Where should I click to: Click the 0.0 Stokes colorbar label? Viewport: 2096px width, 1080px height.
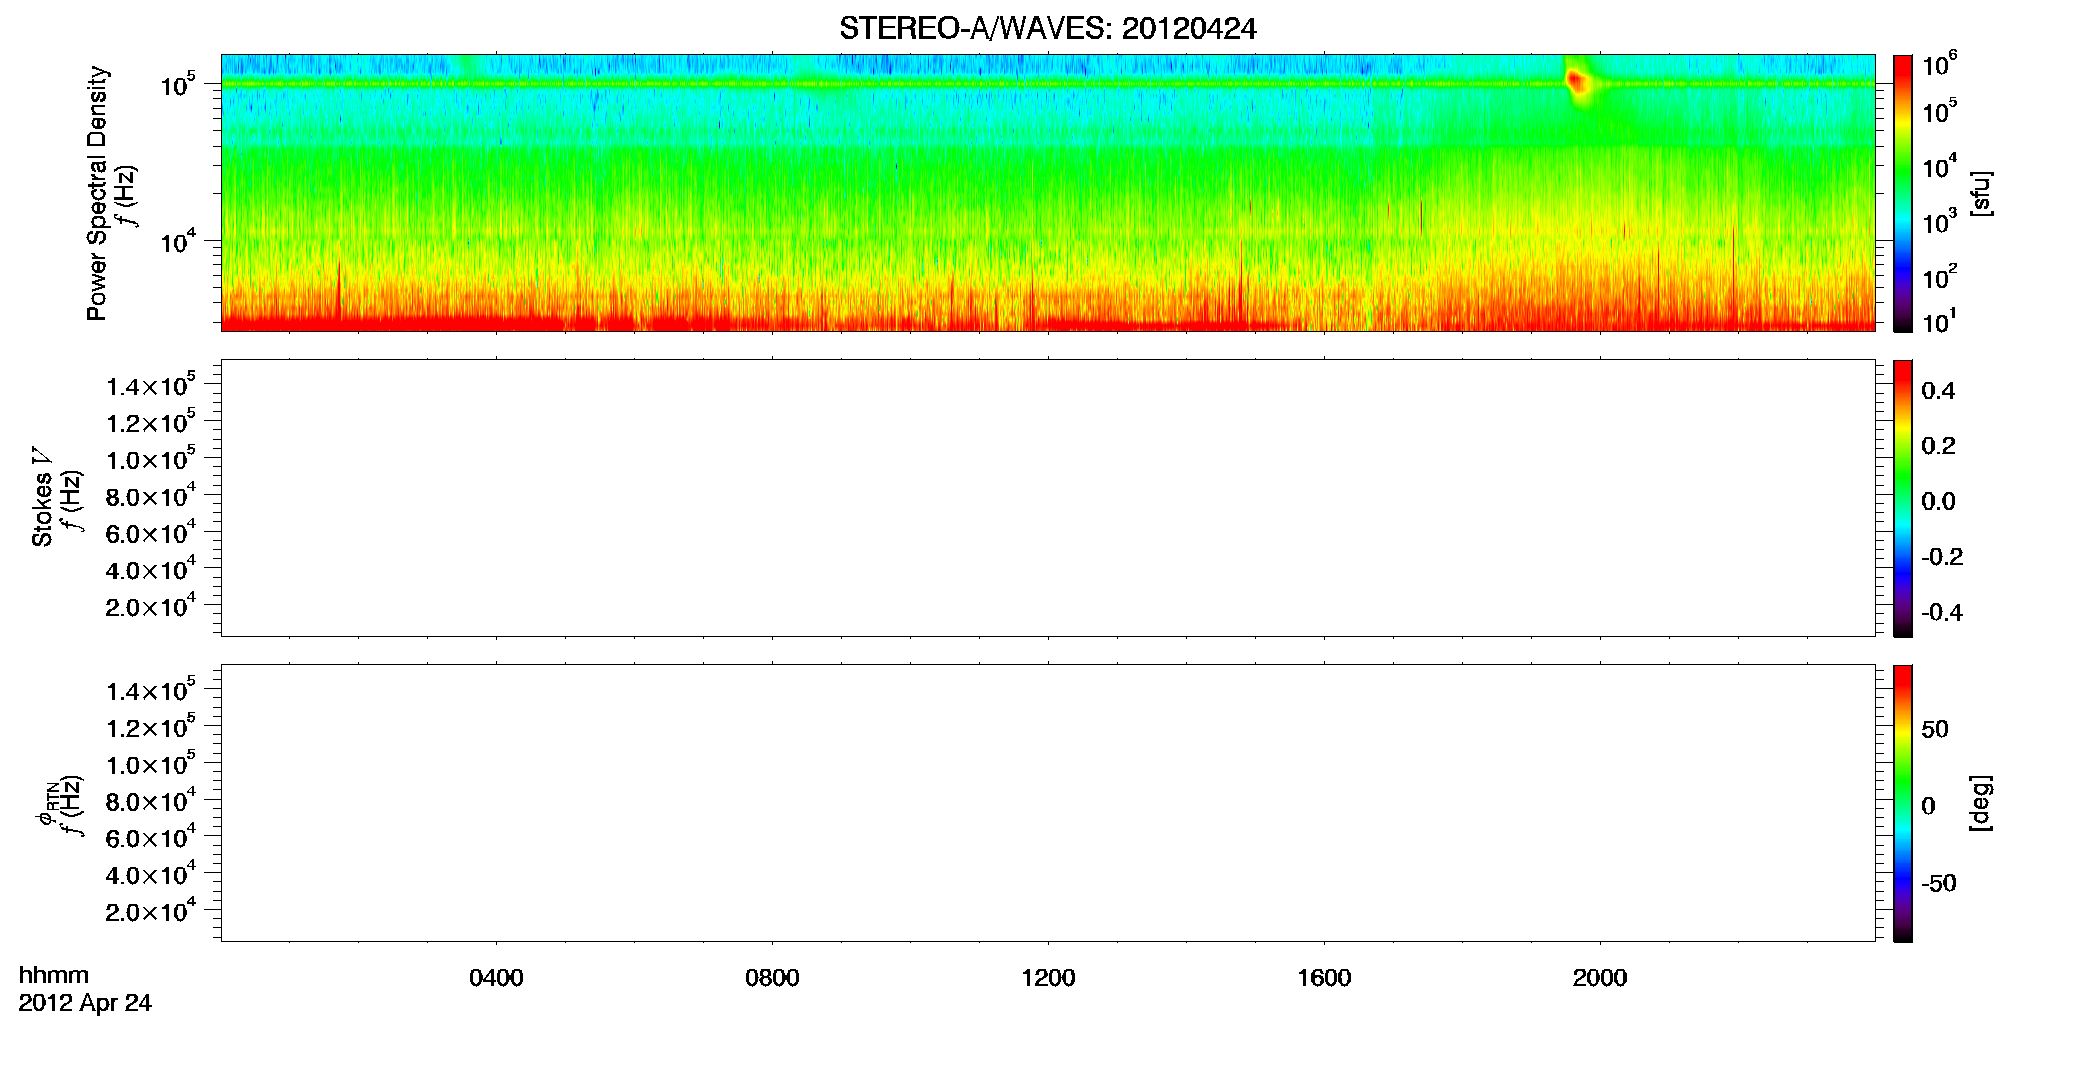(1938, 502)
